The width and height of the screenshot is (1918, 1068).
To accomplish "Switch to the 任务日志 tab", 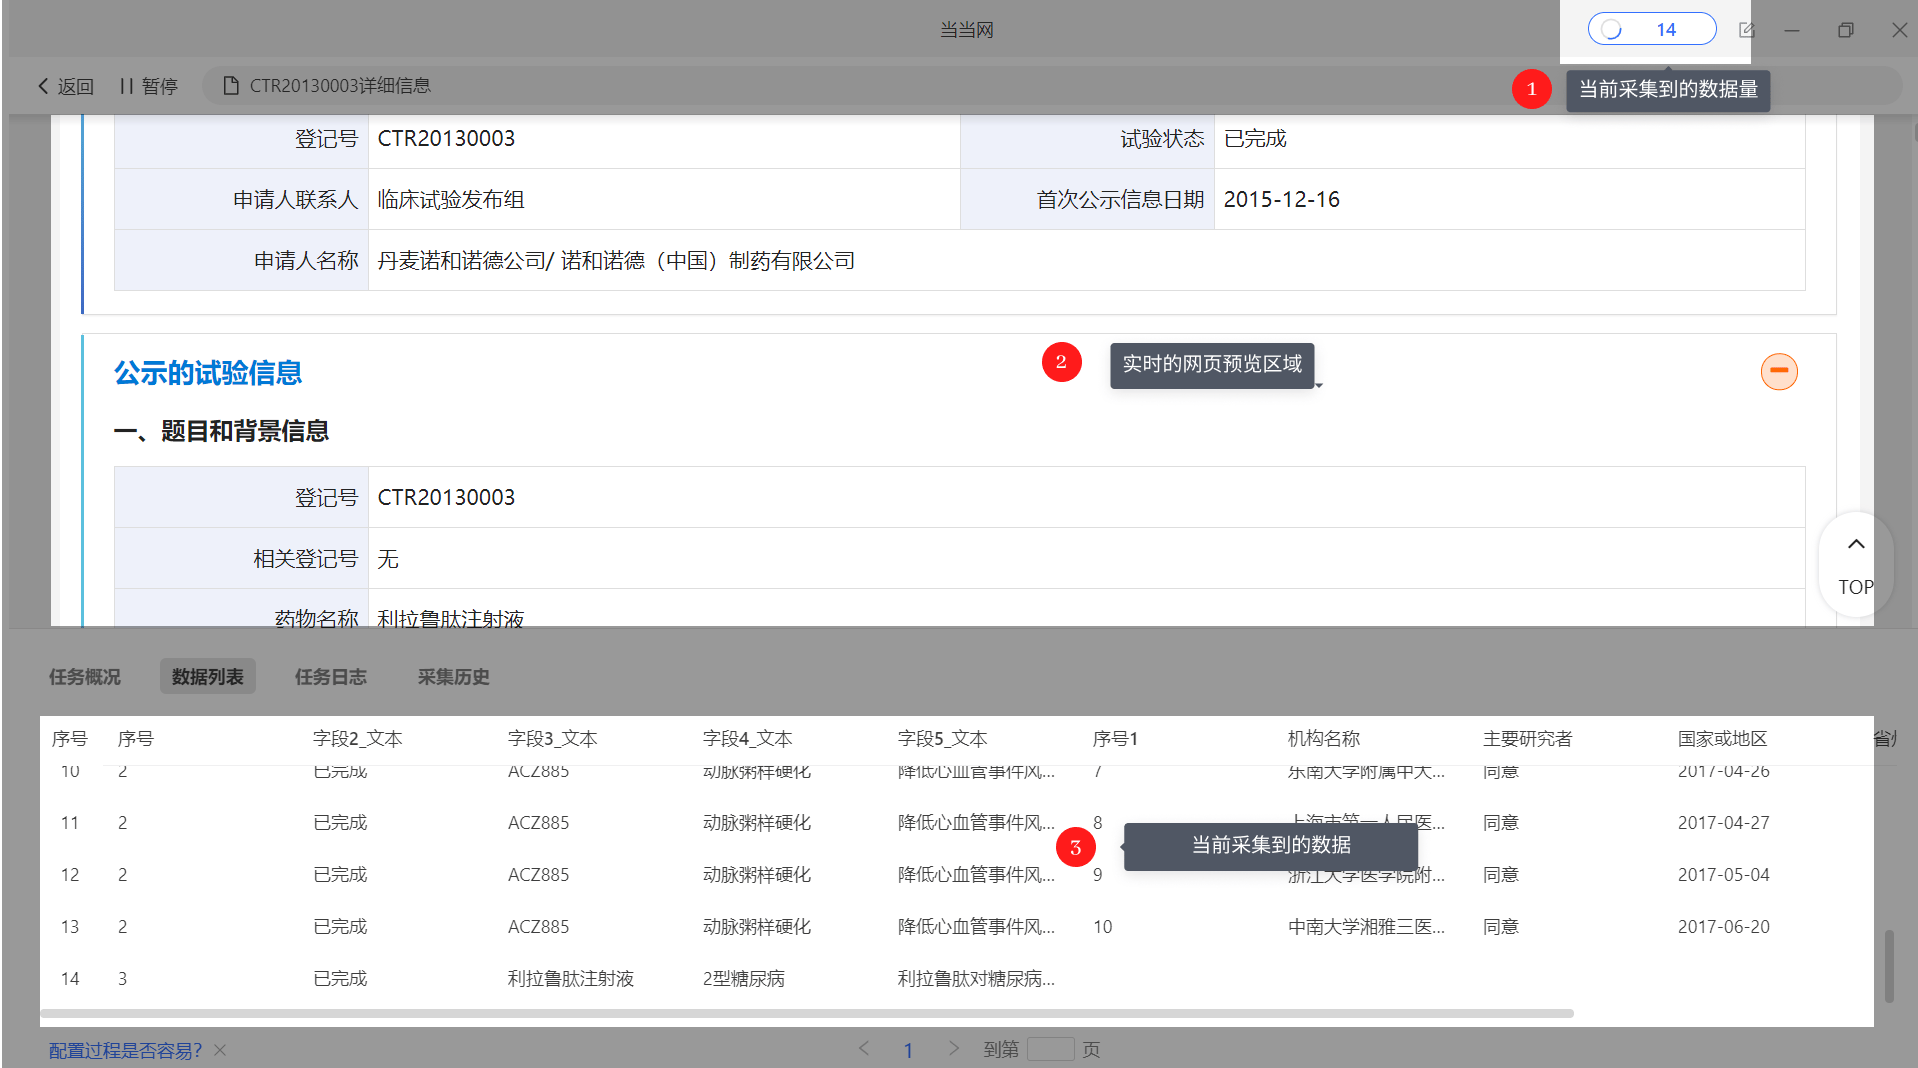I will click(331, 677).
